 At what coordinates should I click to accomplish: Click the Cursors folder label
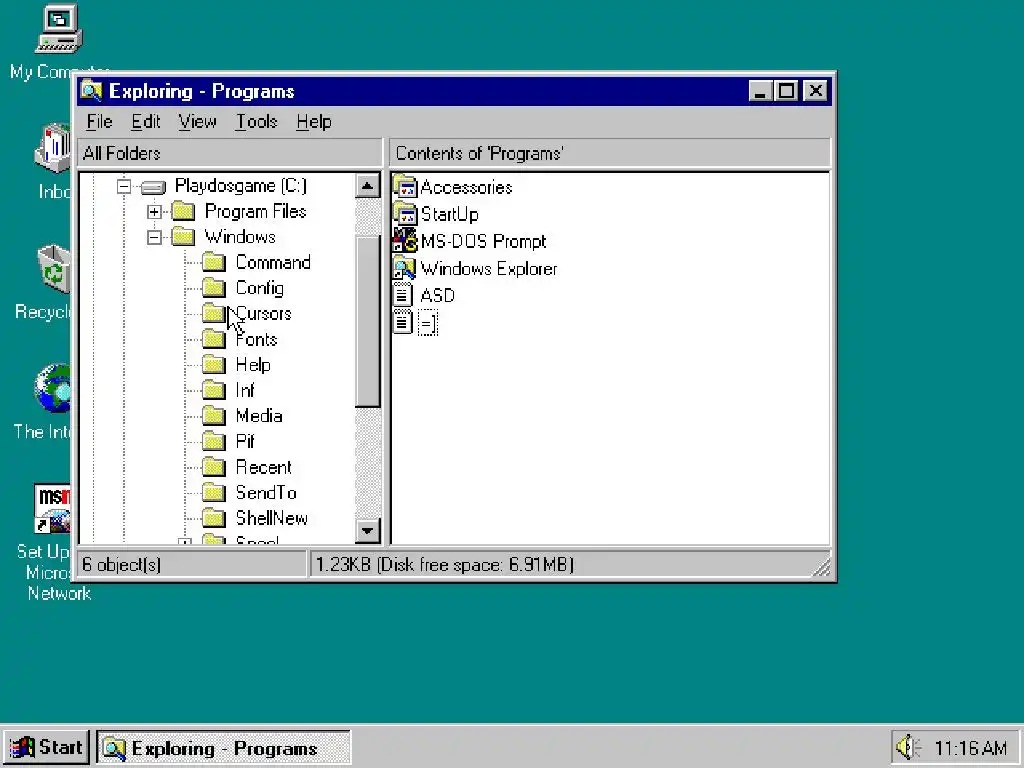(263, 313)
